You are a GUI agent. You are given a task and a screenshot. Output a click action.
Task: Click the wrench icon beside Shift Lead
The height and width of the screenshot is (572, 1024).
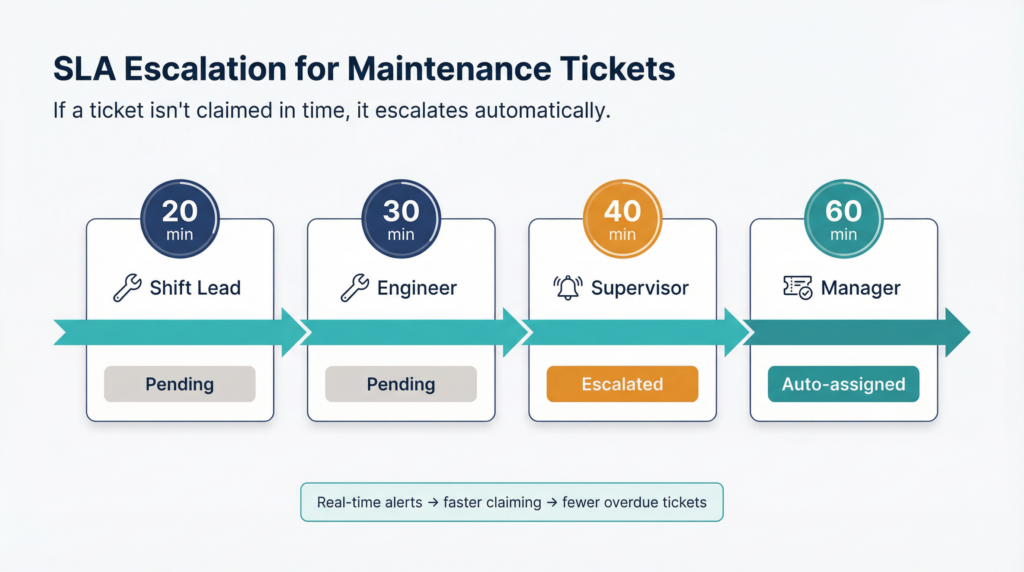click(x=127, y=287)
